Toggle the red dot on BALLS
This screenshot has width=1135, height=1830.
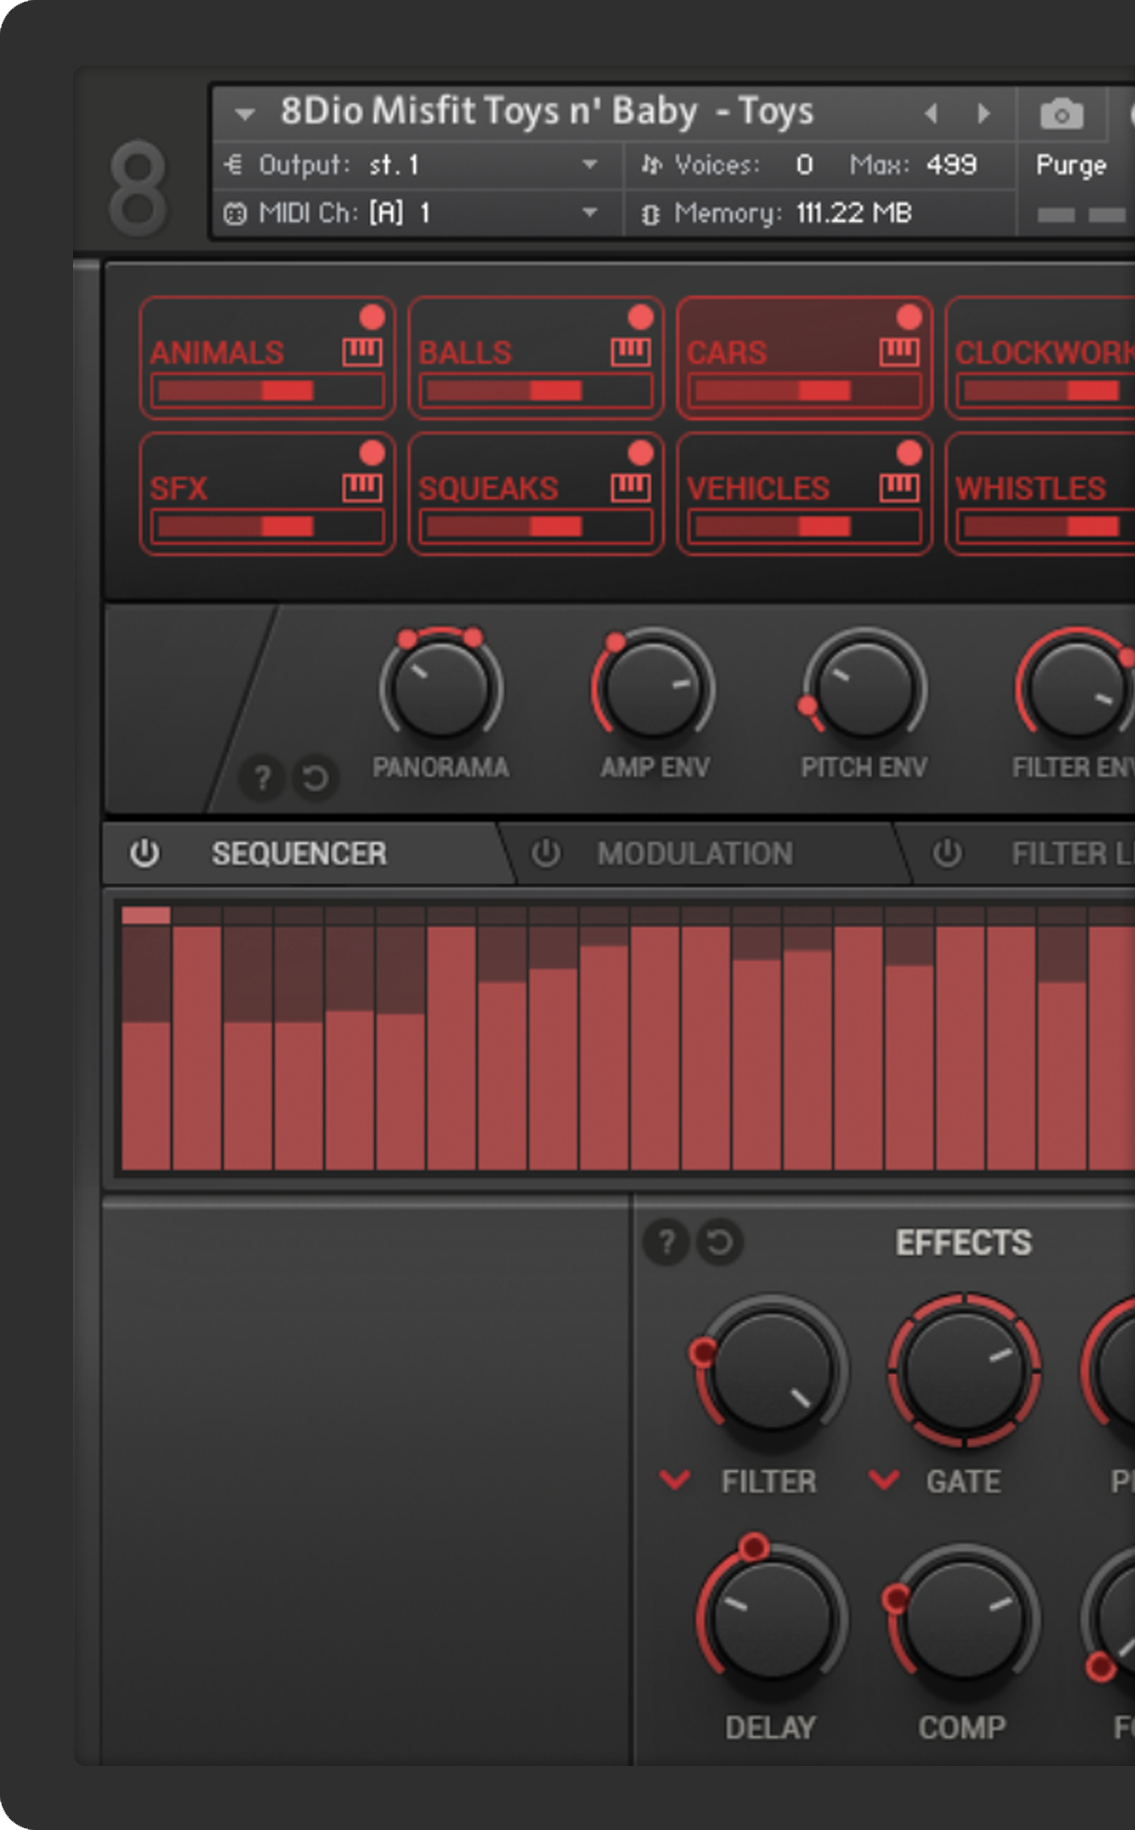[640, 317]
